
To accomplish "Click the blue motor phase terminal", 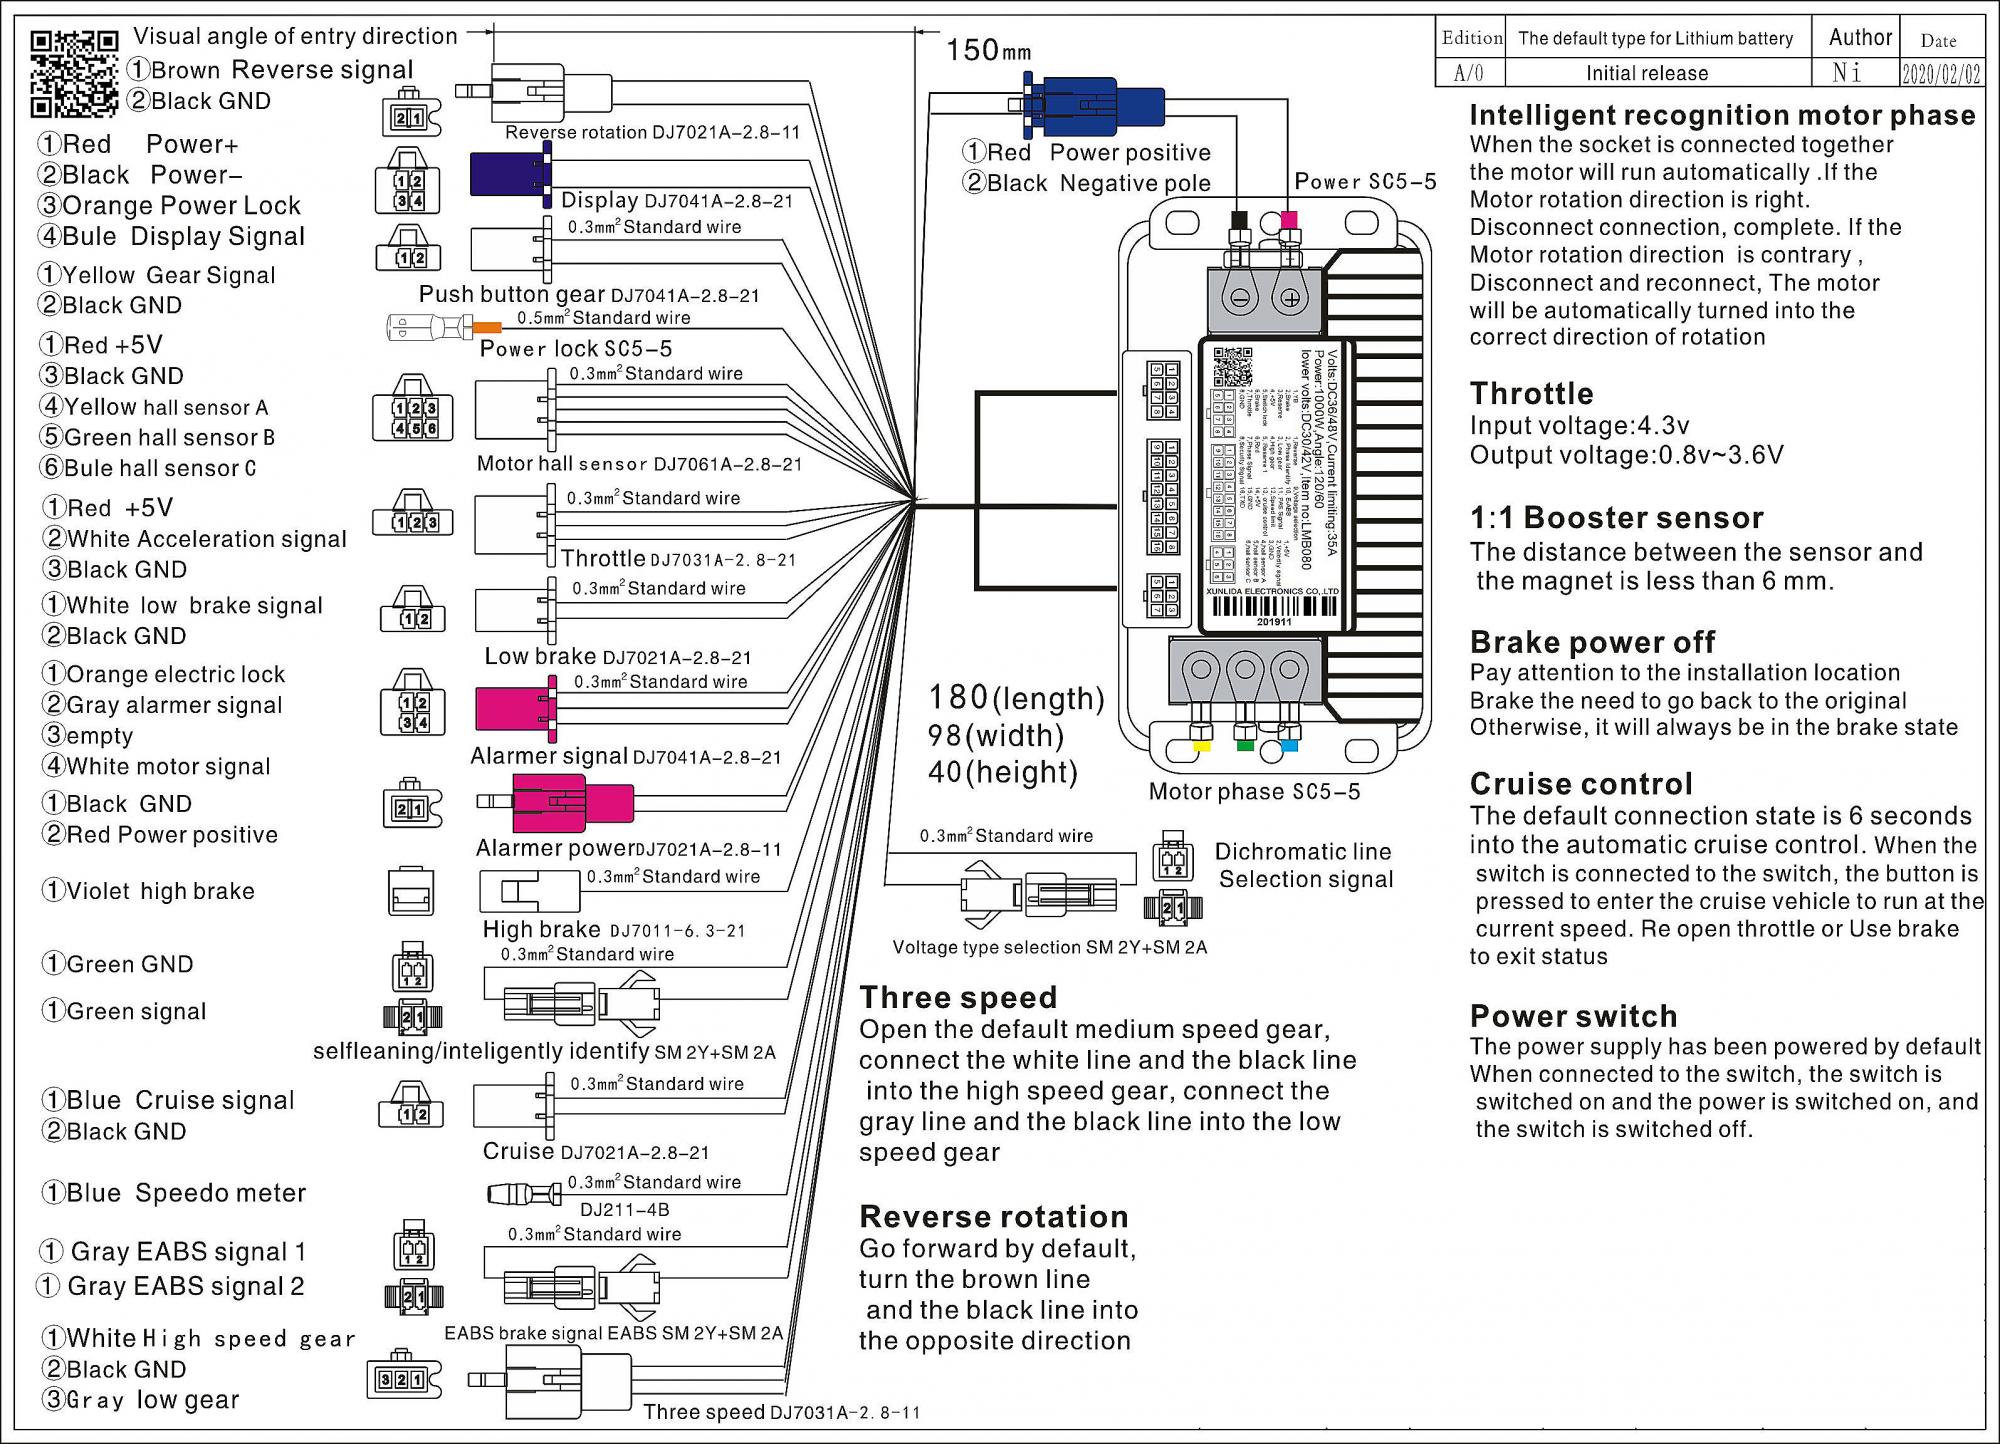I will click(x=1289, y=746).
